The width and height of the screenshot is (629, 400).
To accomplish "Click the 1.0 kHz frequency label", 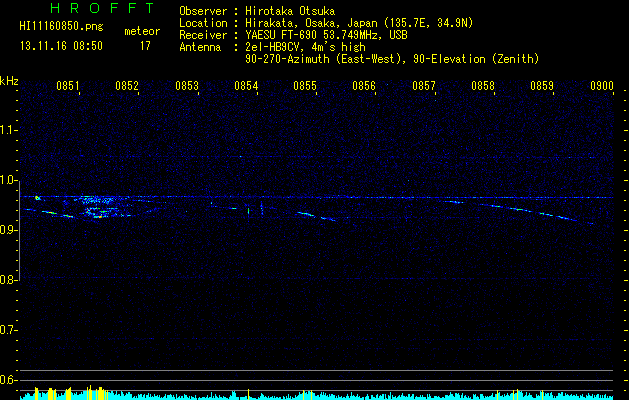I will (9, 180).
